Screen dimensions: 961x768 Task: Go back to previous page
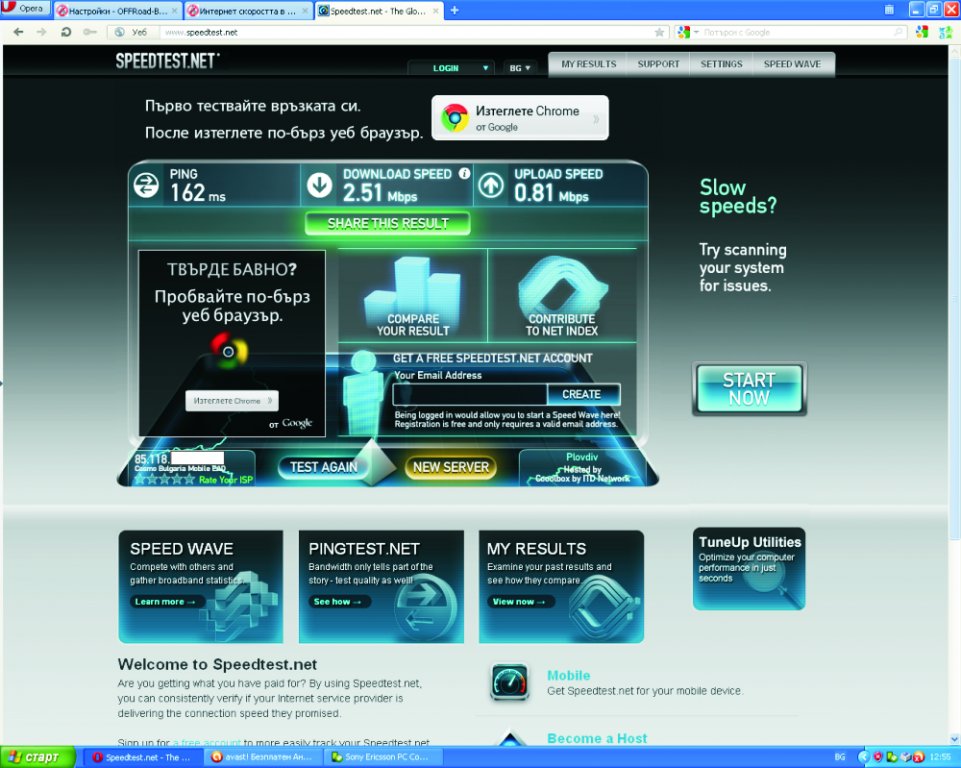(18, 32)
